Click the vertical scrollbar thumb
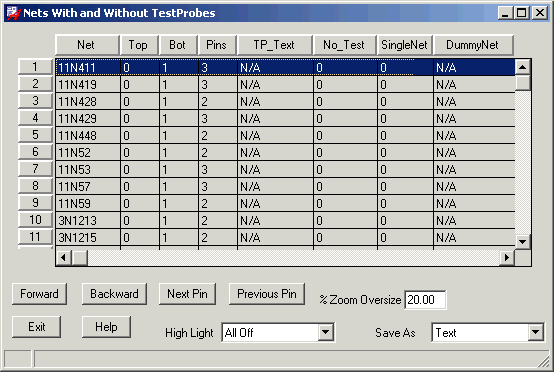The image size is (554, 372). (x=523, y=83)
